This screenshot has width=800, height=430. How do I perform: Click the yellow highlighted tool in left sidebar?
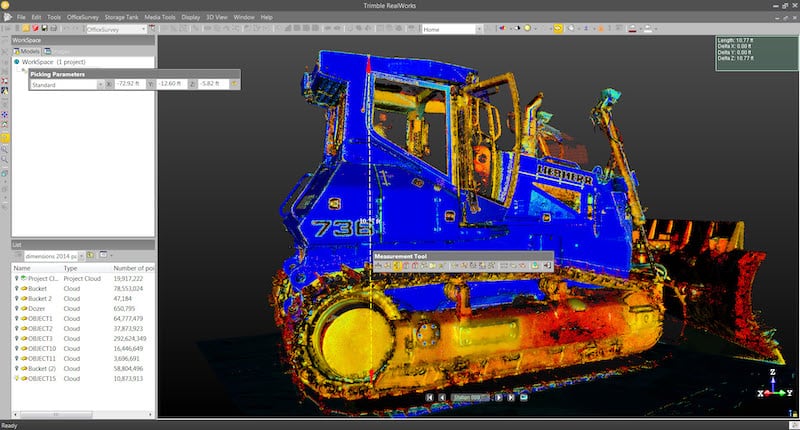pyautogui.click(x=5, y=138)
